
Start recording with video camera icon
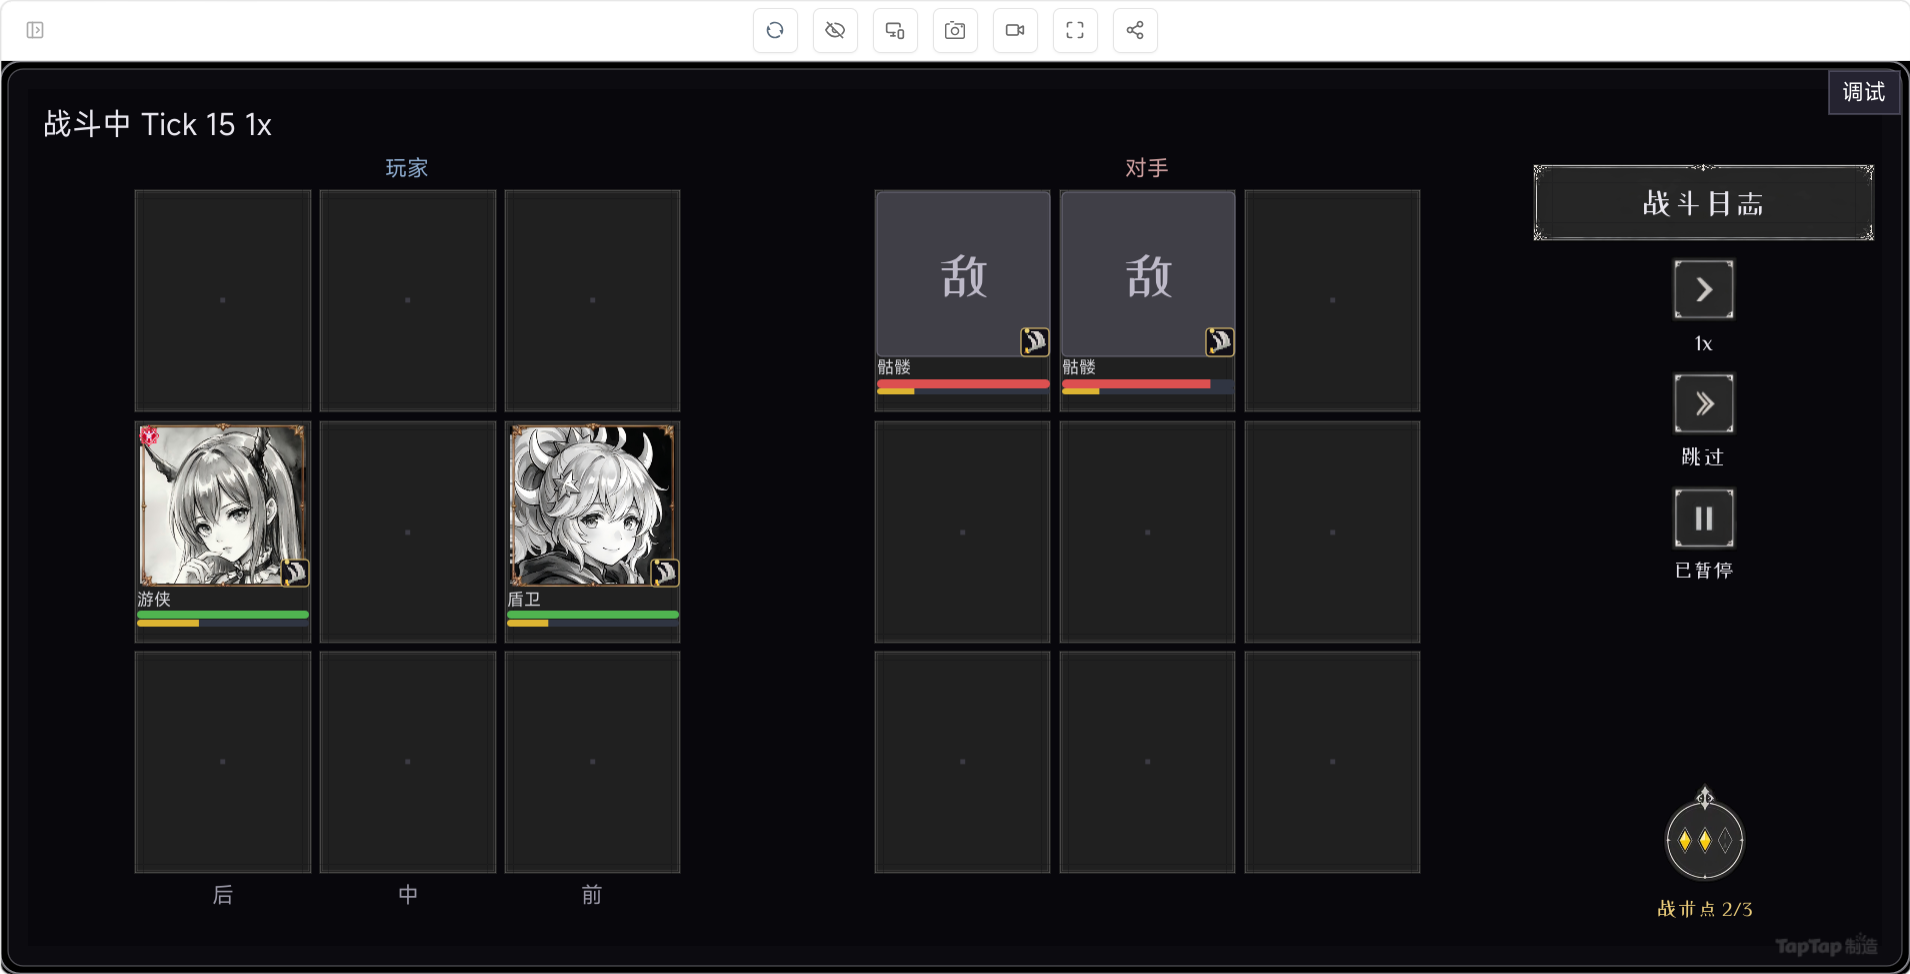(x=1015, y=30)
